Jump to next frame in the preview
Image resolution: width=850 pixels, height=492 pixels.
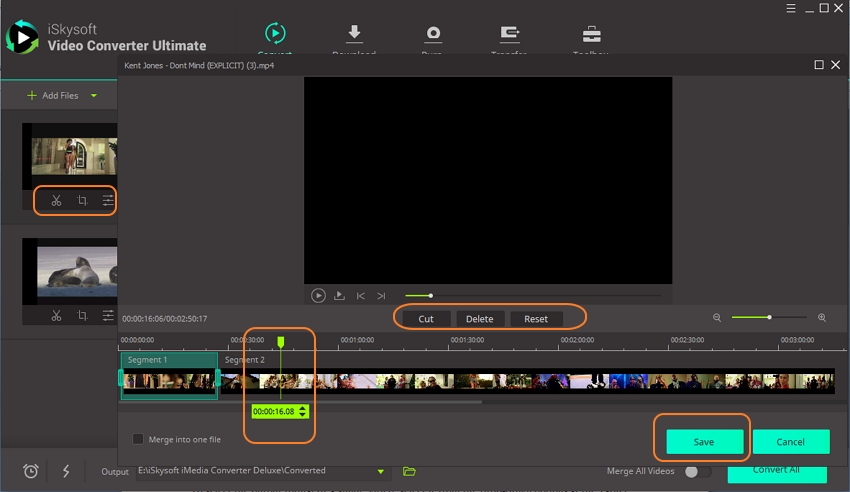[x=381, y=296]
